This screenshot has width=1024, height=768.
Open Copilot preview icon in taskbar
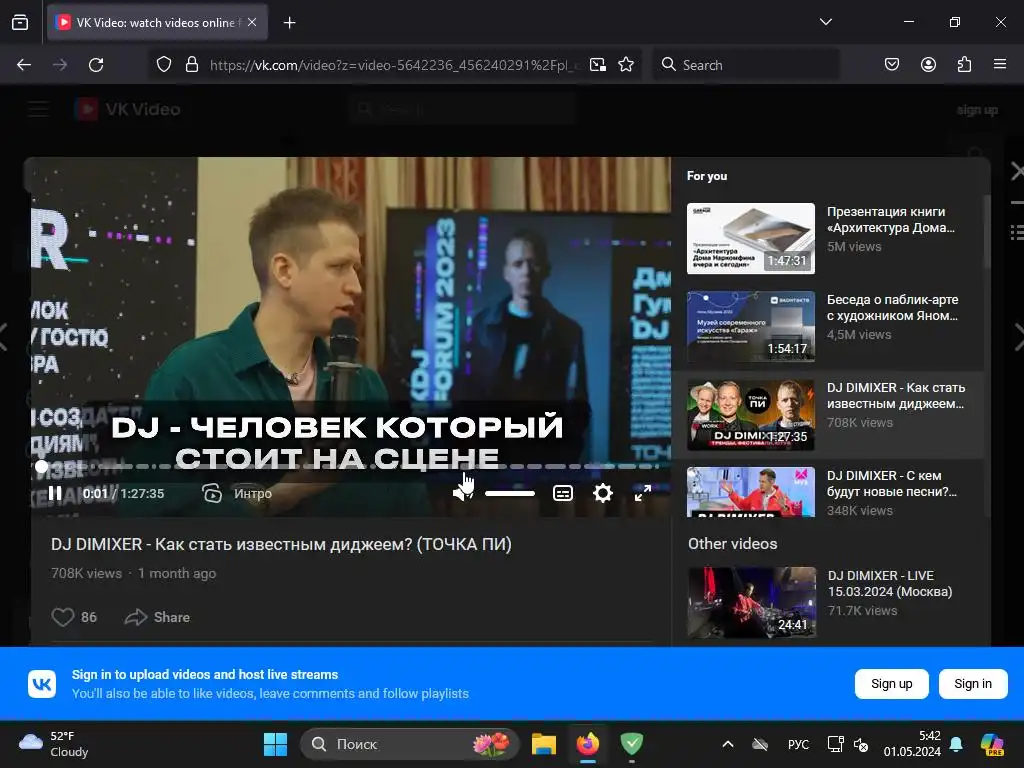(992, 744)
